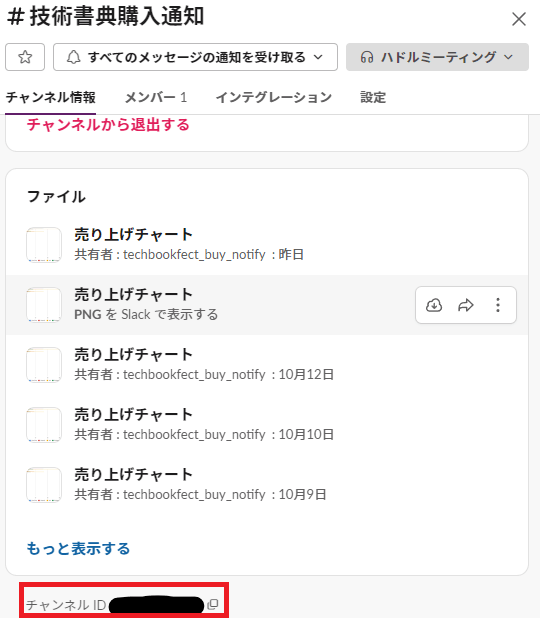This screenshot has height=618, width=540.
Task: Click もっと表示する to show more files
Action: (x=78, y=549)
